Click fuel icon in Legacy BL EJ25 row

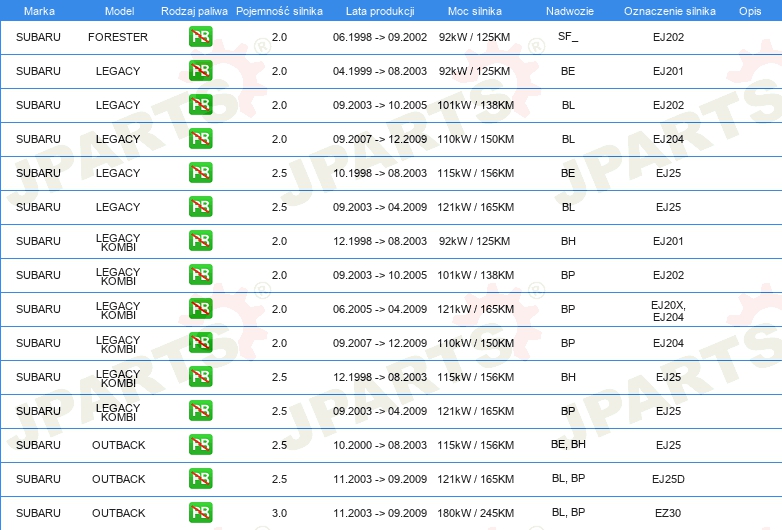coord(200,206)
